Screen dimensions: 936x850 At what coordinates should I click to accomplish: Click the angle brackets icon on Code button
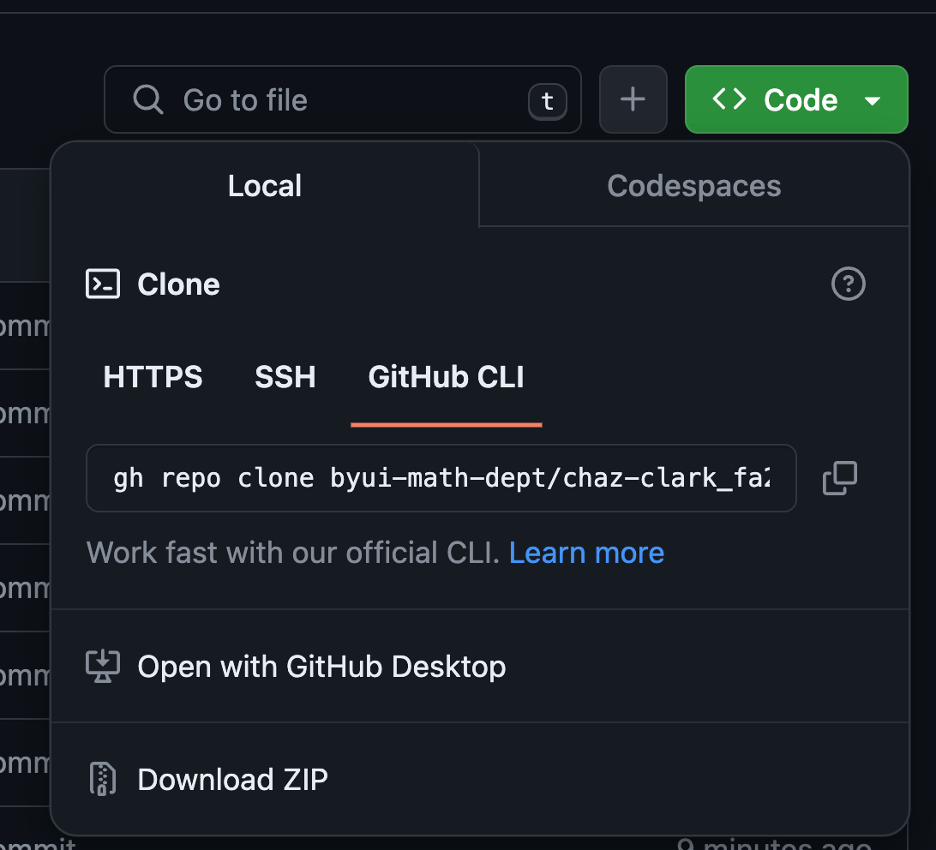pyautogui.click(x=729, y=100)
